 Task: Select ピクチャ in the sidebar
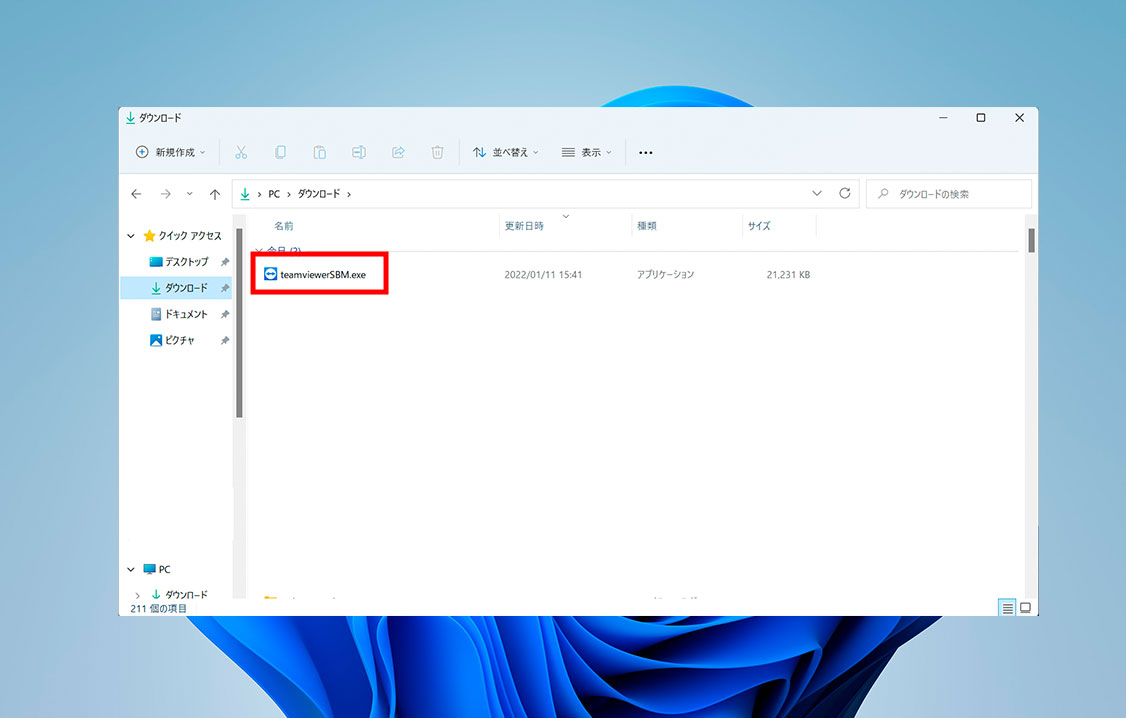(172, 340)
